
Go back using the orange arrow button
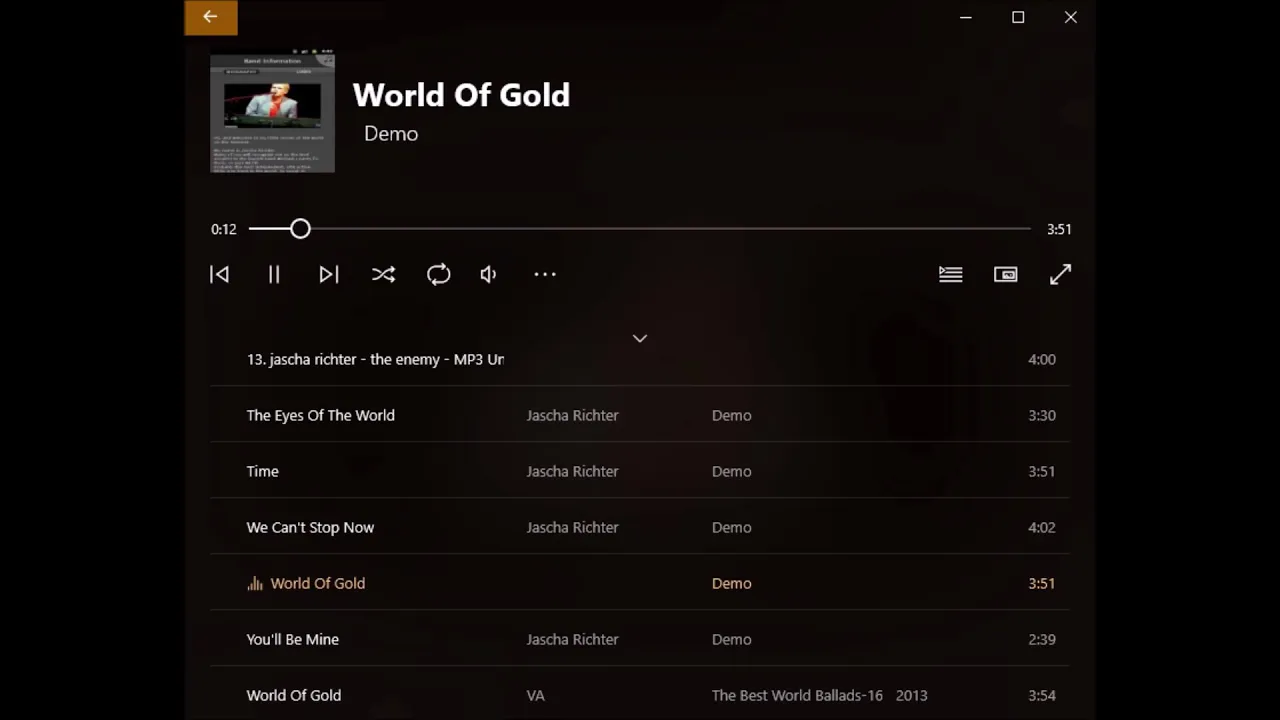coord(211,17)
